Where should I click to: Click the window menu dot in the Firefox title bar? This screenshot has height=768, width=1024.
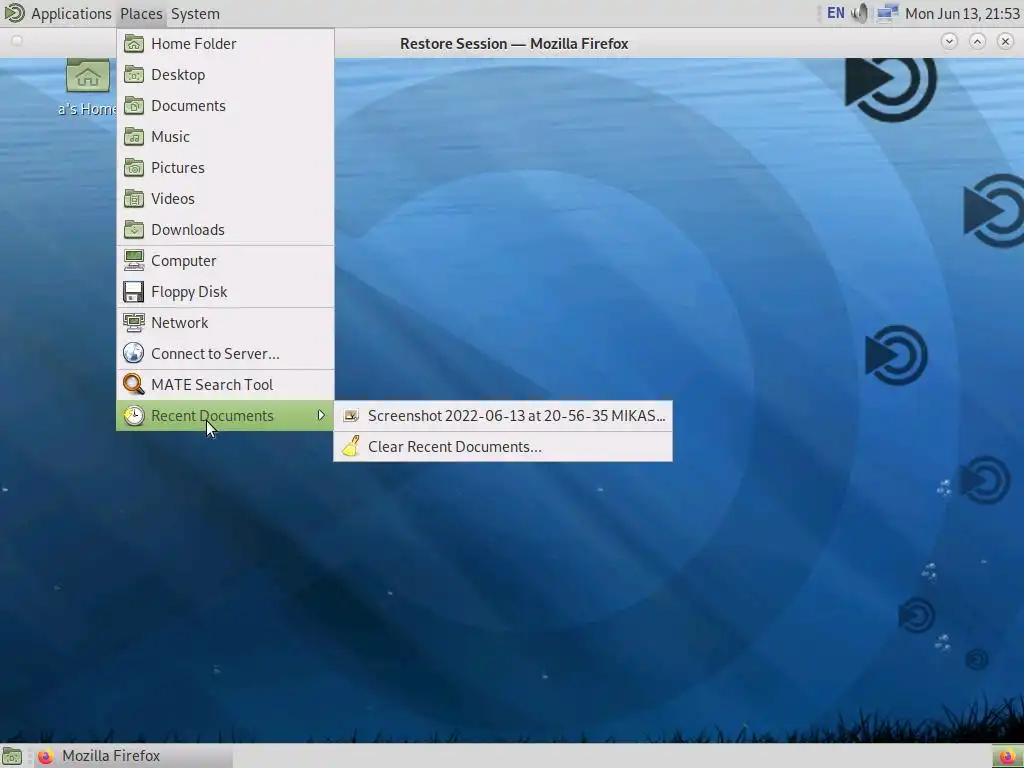coord(17,41)
